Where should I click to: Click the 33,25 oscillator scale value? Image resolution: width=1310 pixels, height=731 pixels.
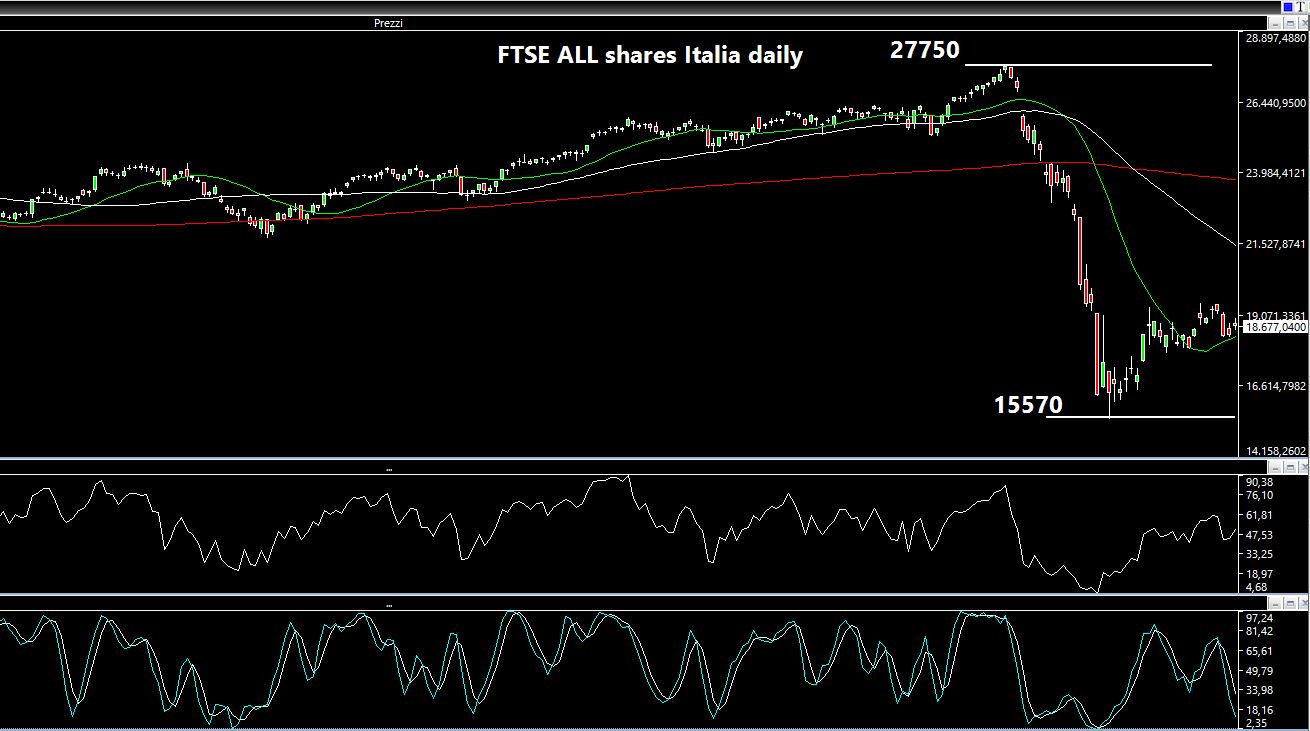[x=1259, y=554]
